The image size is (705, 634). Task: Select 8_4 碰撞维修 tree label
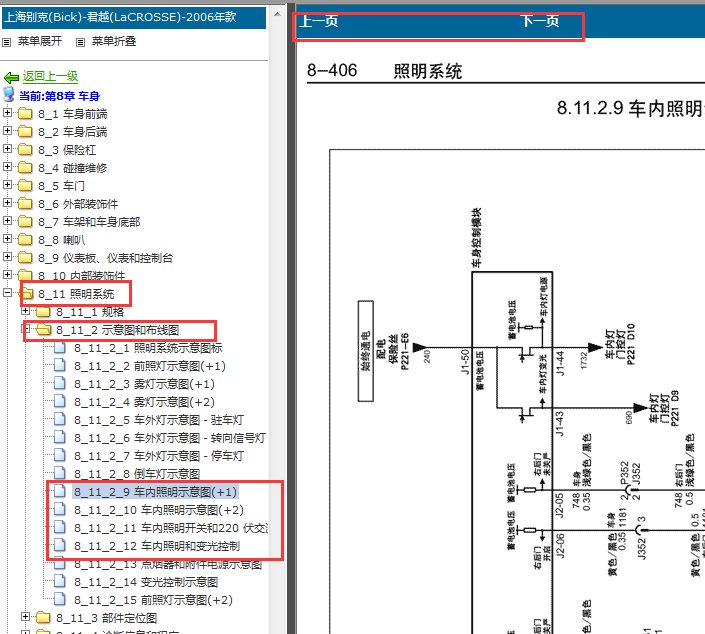(x=72, y=168)
